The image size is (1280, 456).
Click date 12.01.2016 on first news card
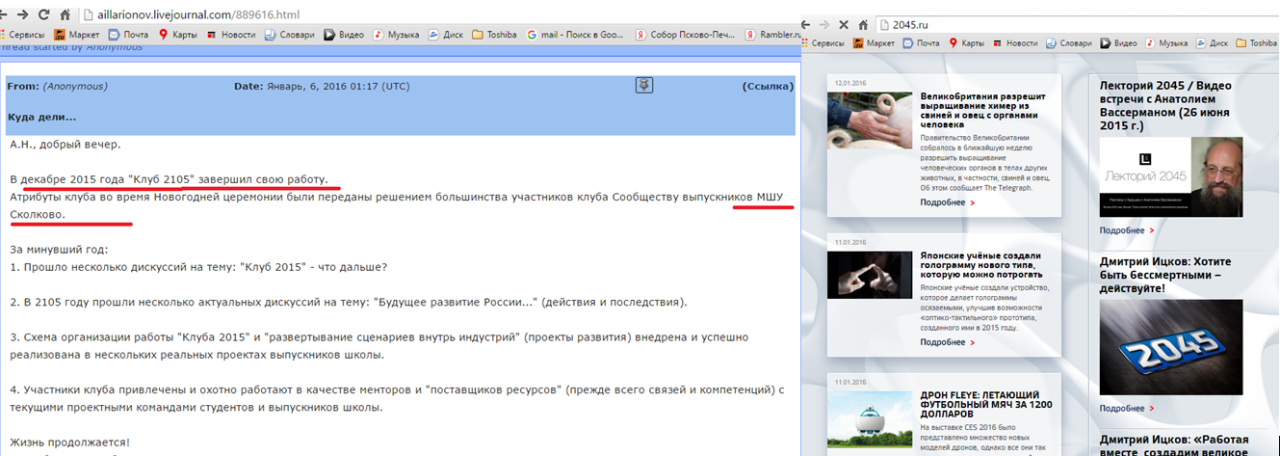point(849,83)
